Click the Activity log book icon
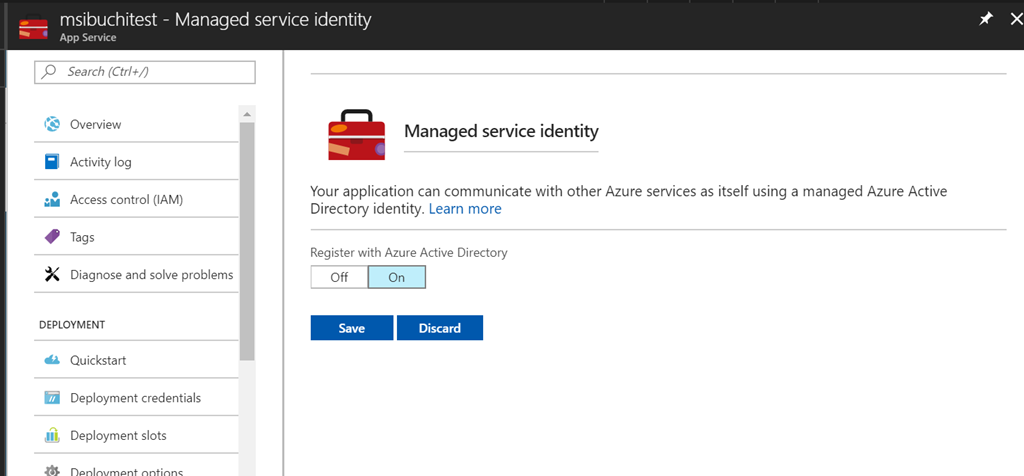Image resolution: width=1024 pixels, height=476 pixels. pos(52,162)
